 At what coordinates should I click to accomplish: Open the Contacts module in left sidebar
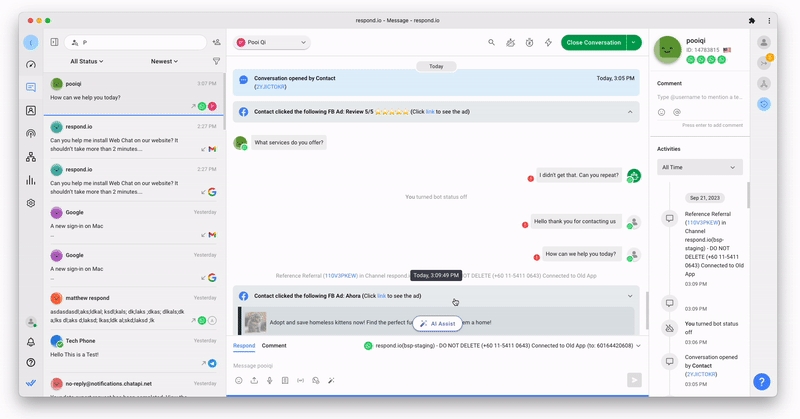[x=31, y=110]
